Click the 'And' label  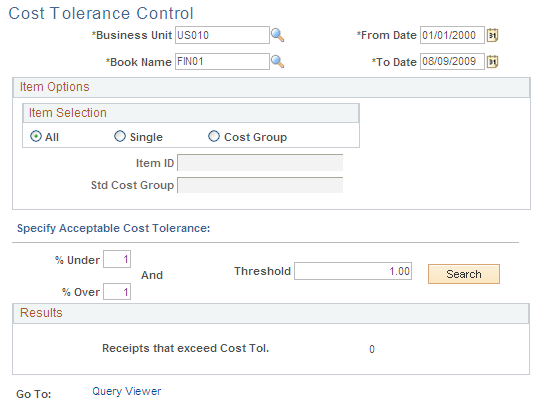point(152,275)
